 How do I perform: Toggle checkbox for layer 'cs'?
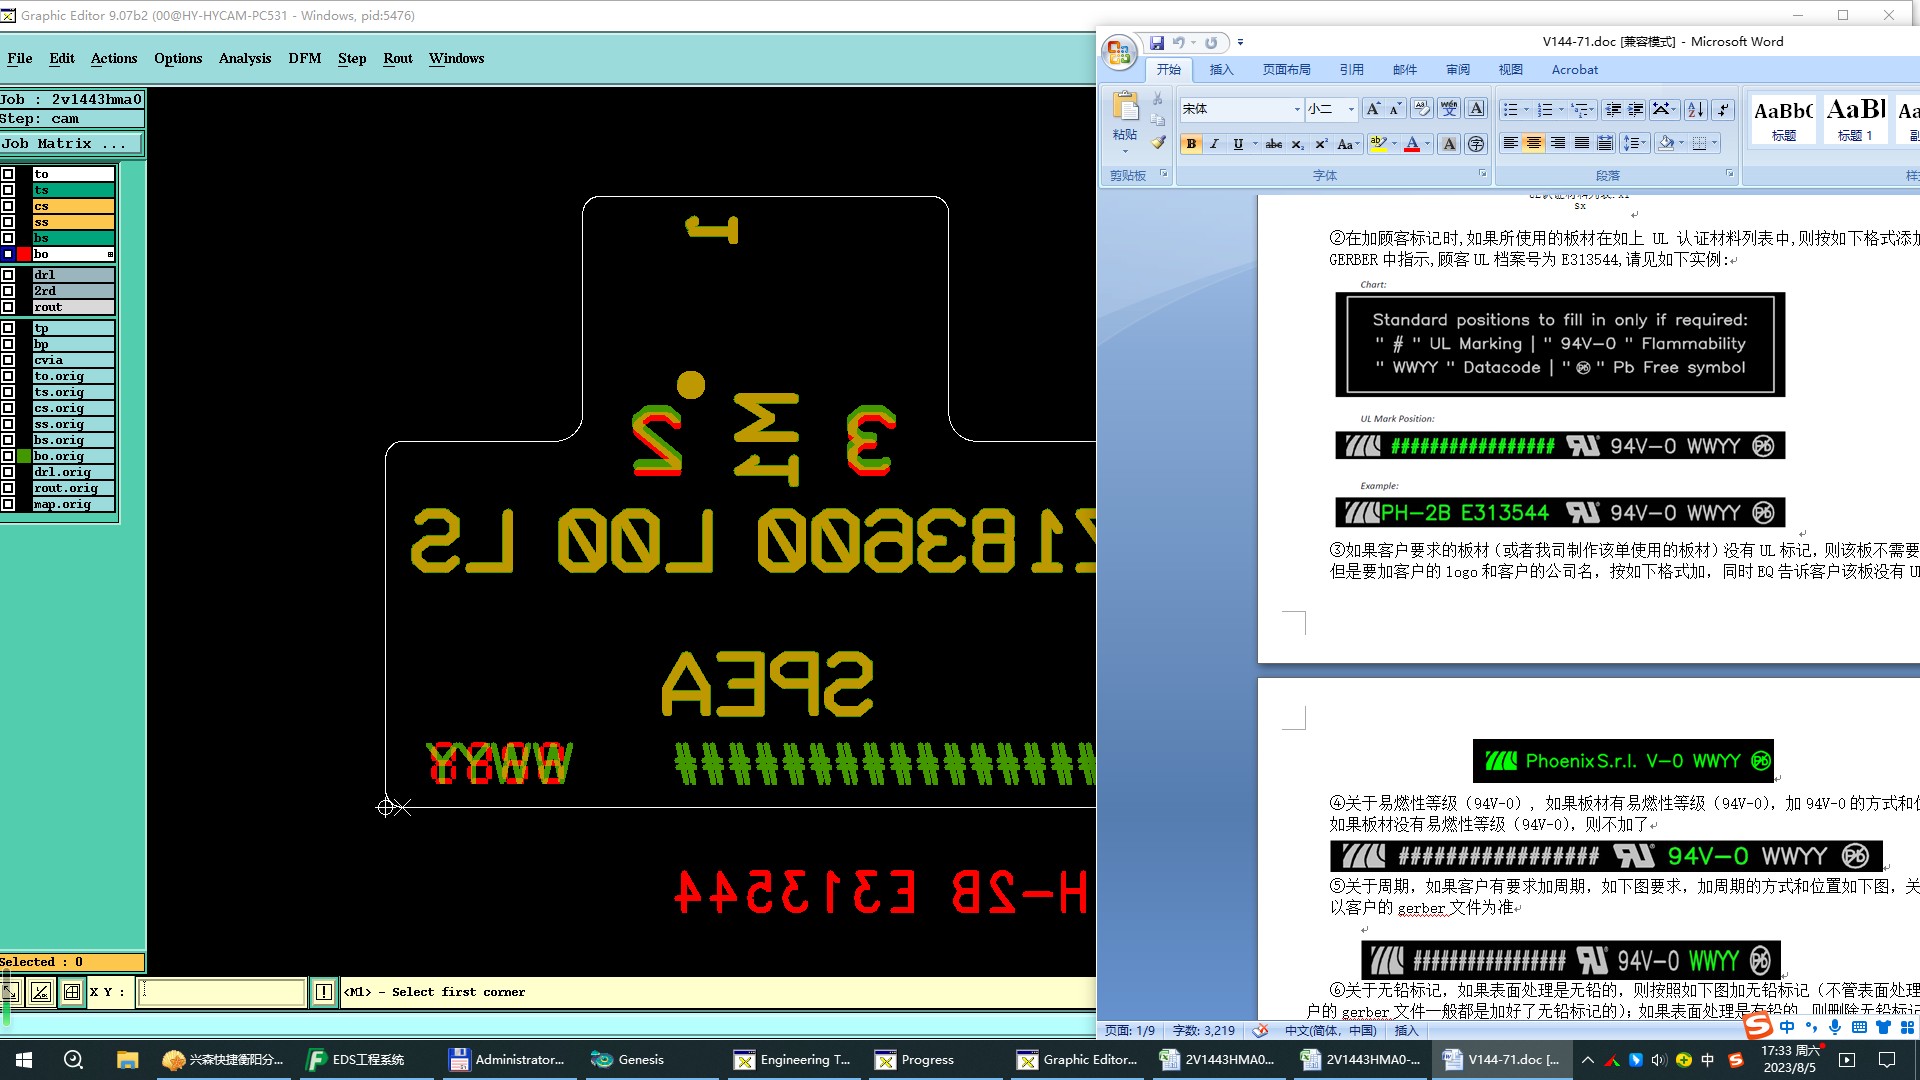click(8, 206)
